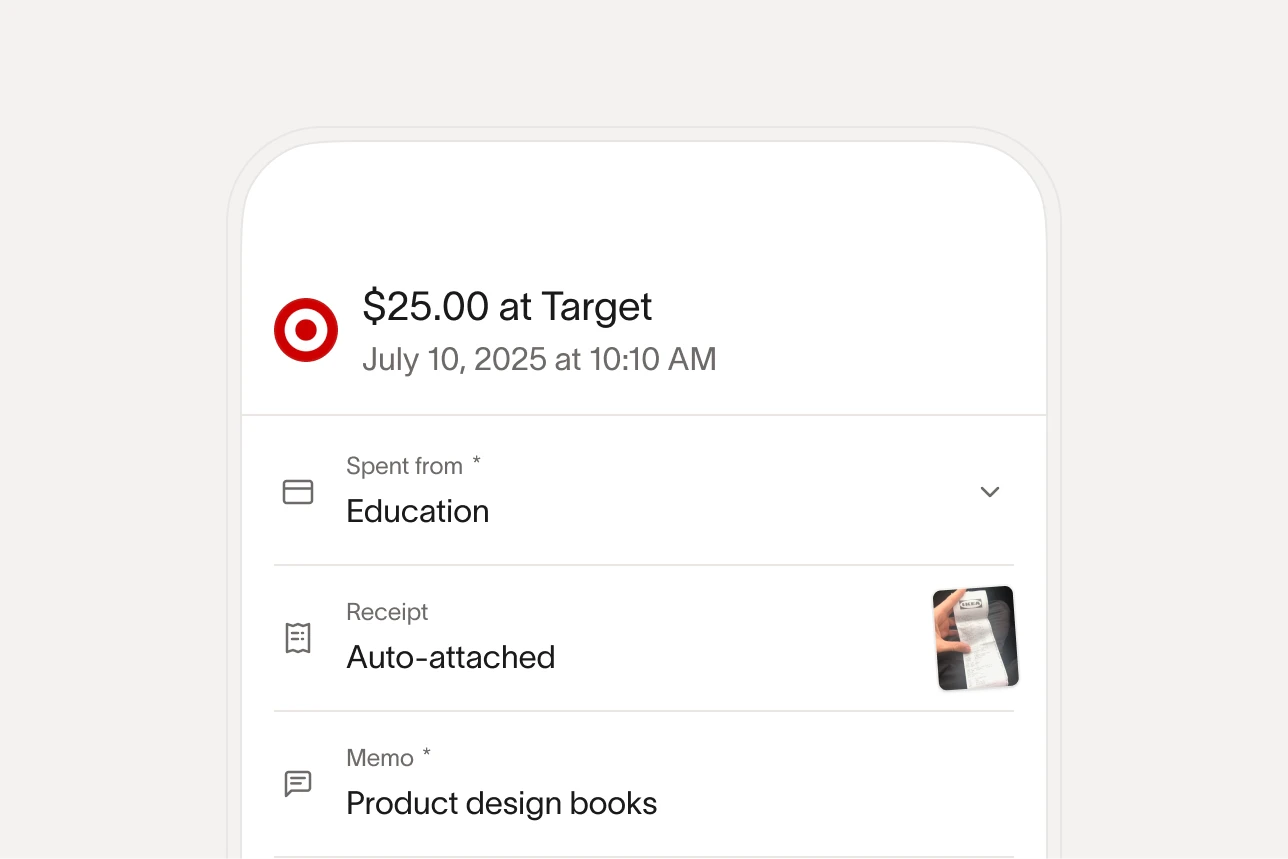Click the required asterisk beside Memo
Screen dimensions: 1288x859
(425, 753)
